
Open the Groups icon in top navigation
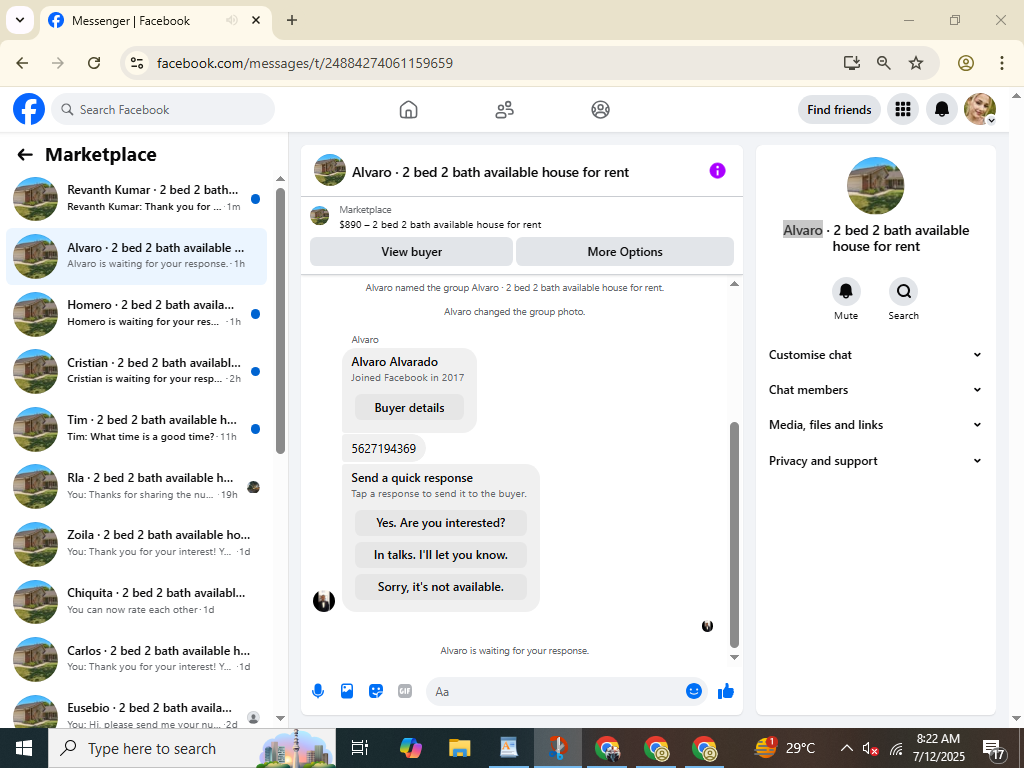click(x=600, y=110)
